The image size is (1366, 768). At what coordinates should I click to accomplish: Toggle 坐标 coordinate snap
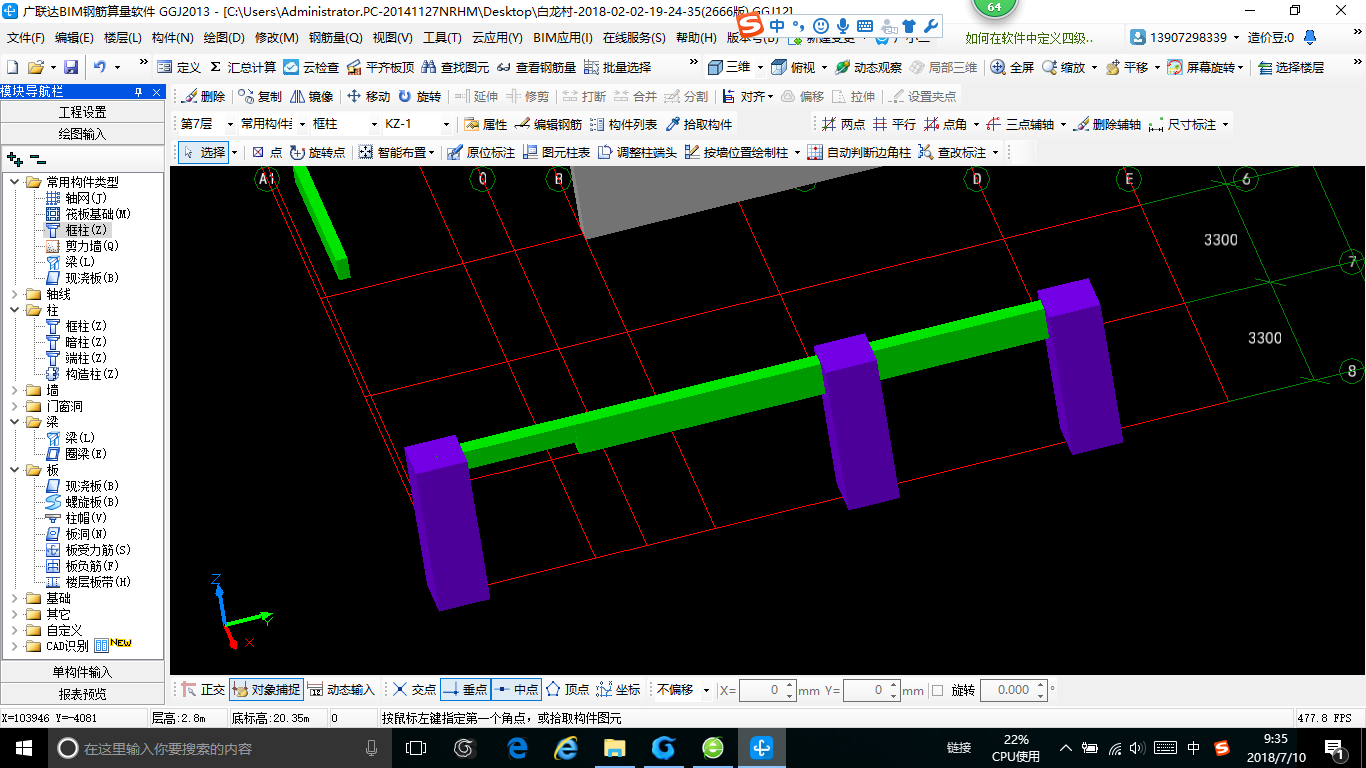point(618,690)
